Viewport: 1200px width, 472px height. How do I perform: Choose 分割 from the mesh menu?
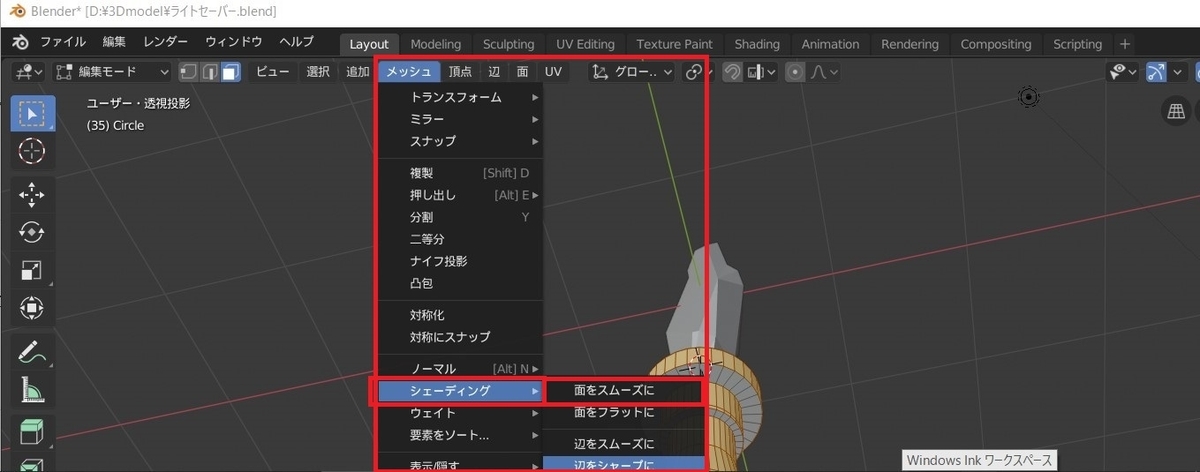coord(460,217)
